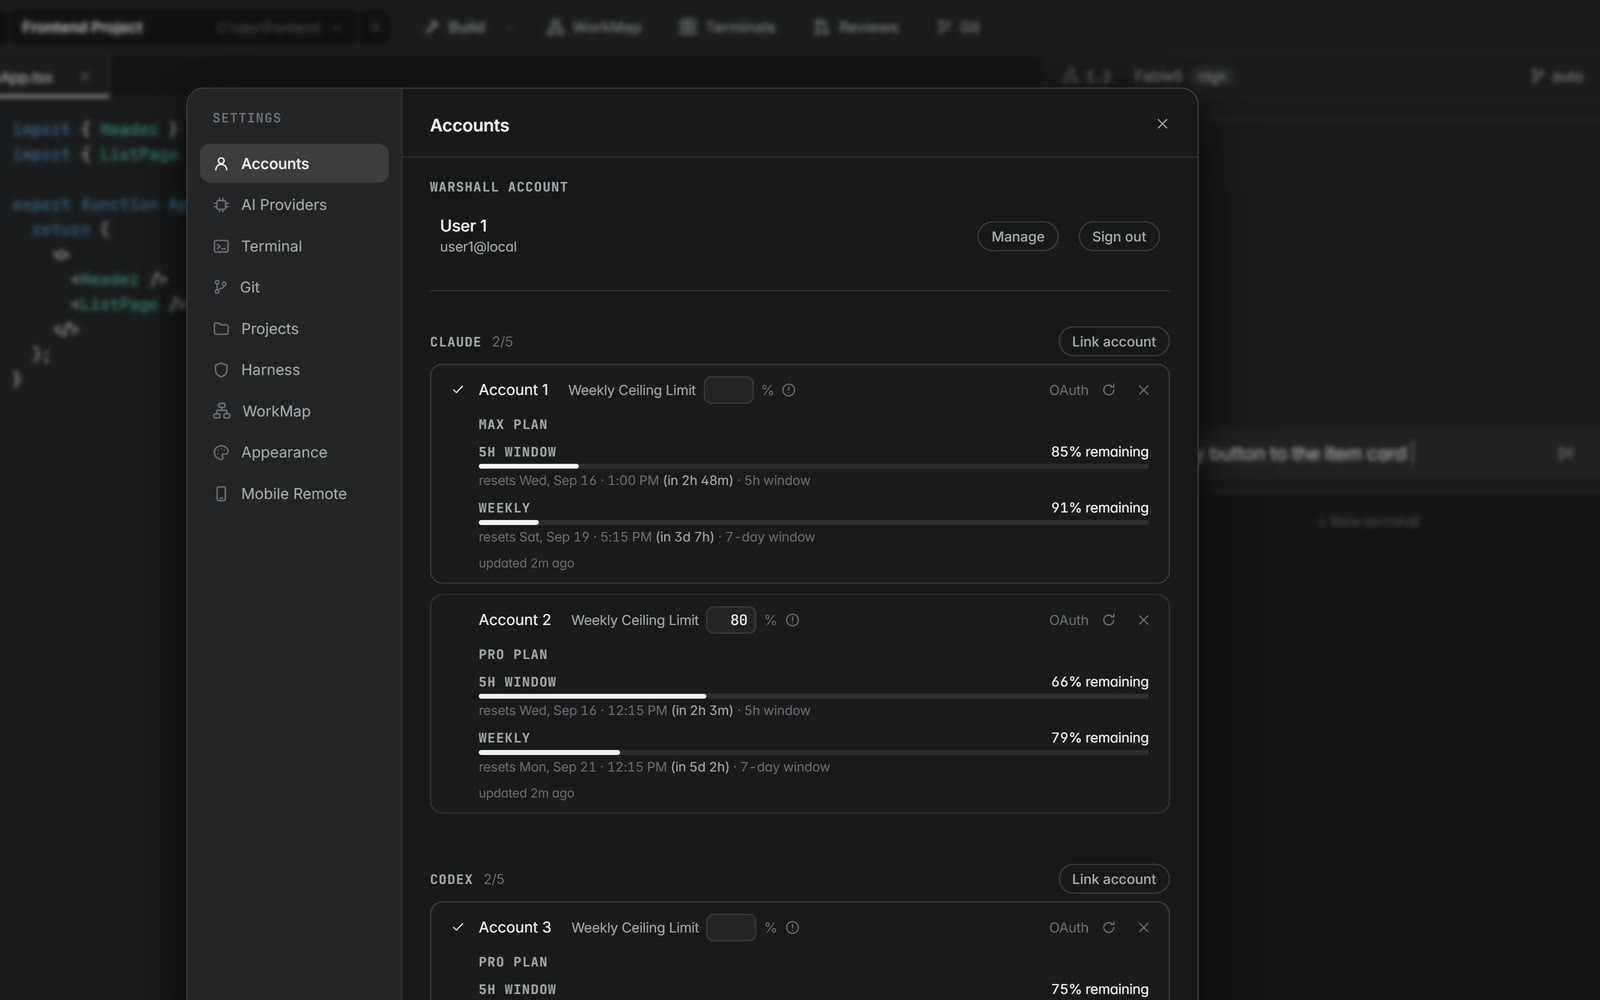Remove Account 1 from Claude accounts
Image resolution: width=1600 pixels, height=1000 pixels.
pos(1144,390)
